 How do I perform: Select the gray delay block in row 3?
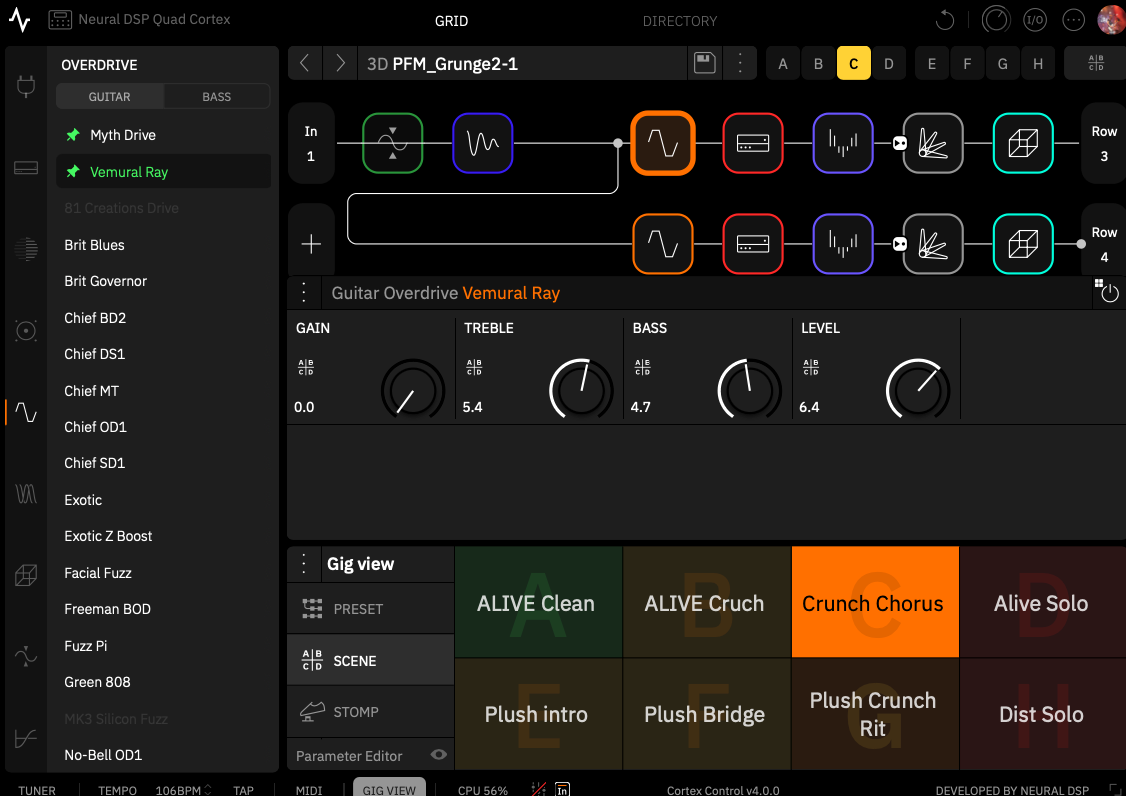933,143
